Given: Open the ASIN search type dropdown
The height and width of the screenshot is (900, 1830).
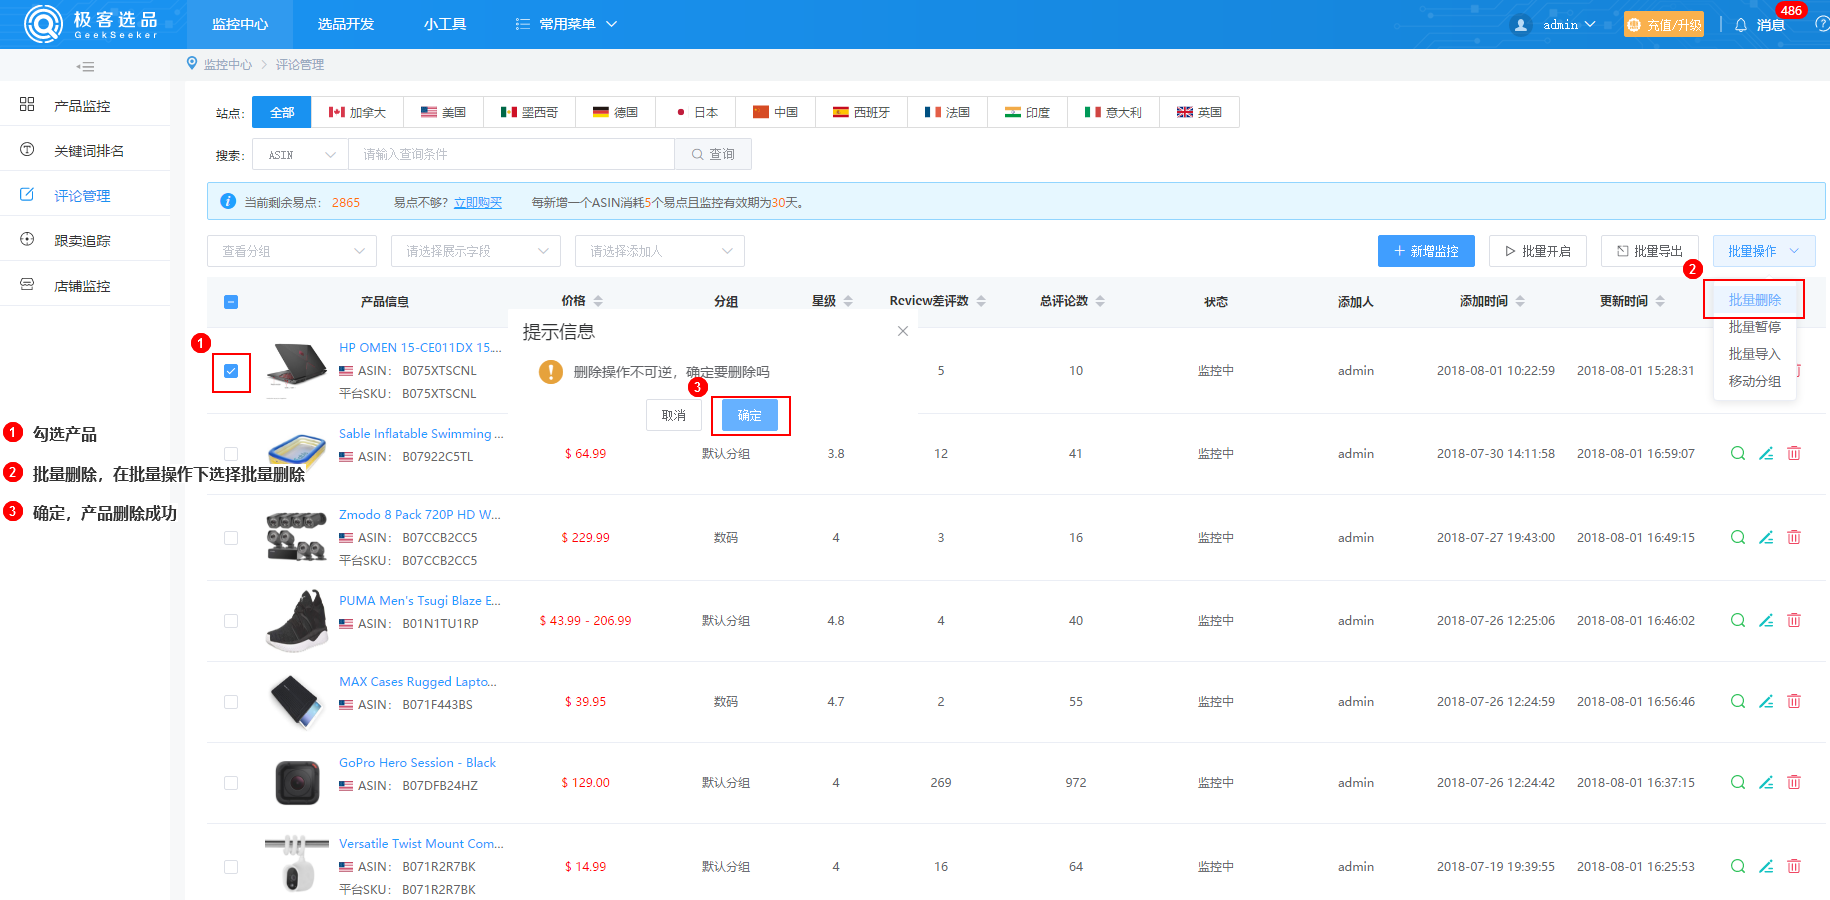Looking at the screenshot, I should pos(300,155).
